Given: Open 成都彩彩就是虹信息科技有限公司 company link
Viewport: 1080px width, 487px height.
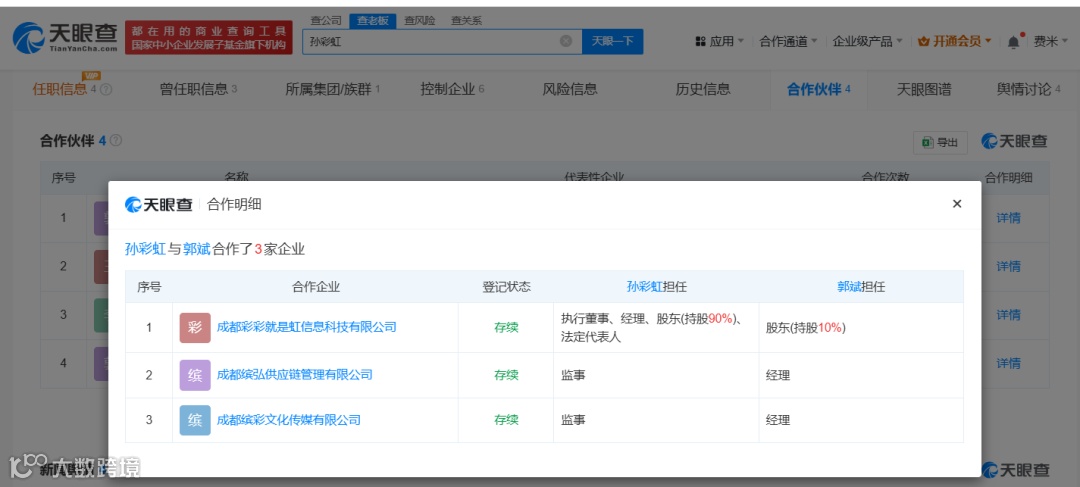Looking at the screenshot, I should pos(307,327).
